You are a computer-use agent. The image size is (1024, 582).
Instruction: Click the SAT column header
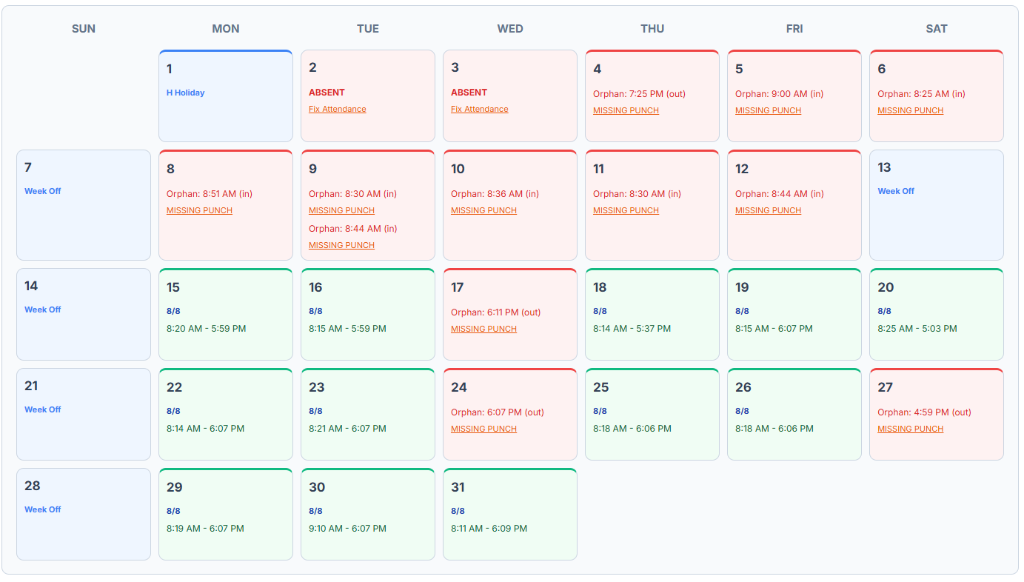pyautogui.click(x=936, y=28)
